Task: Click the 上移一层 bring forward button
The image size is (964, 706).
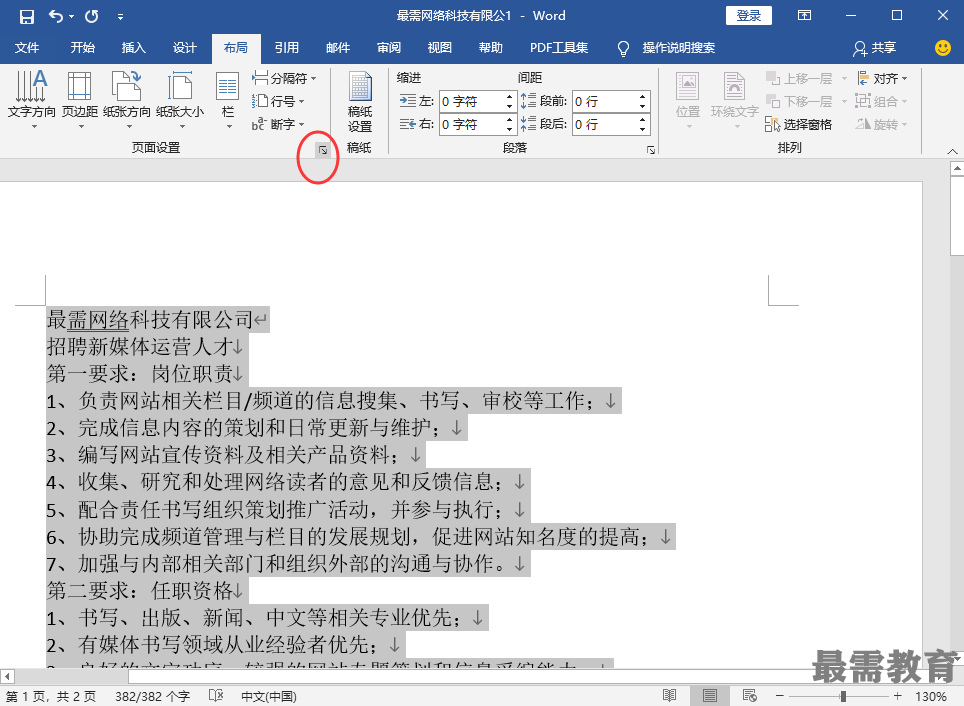Action: [799, 78]
